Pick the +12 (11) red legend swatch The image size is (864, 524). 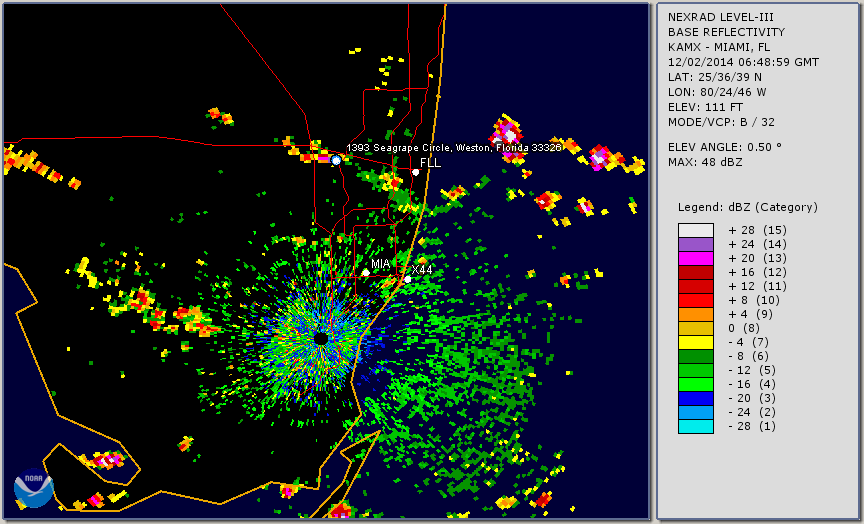(x=696, y=287)
